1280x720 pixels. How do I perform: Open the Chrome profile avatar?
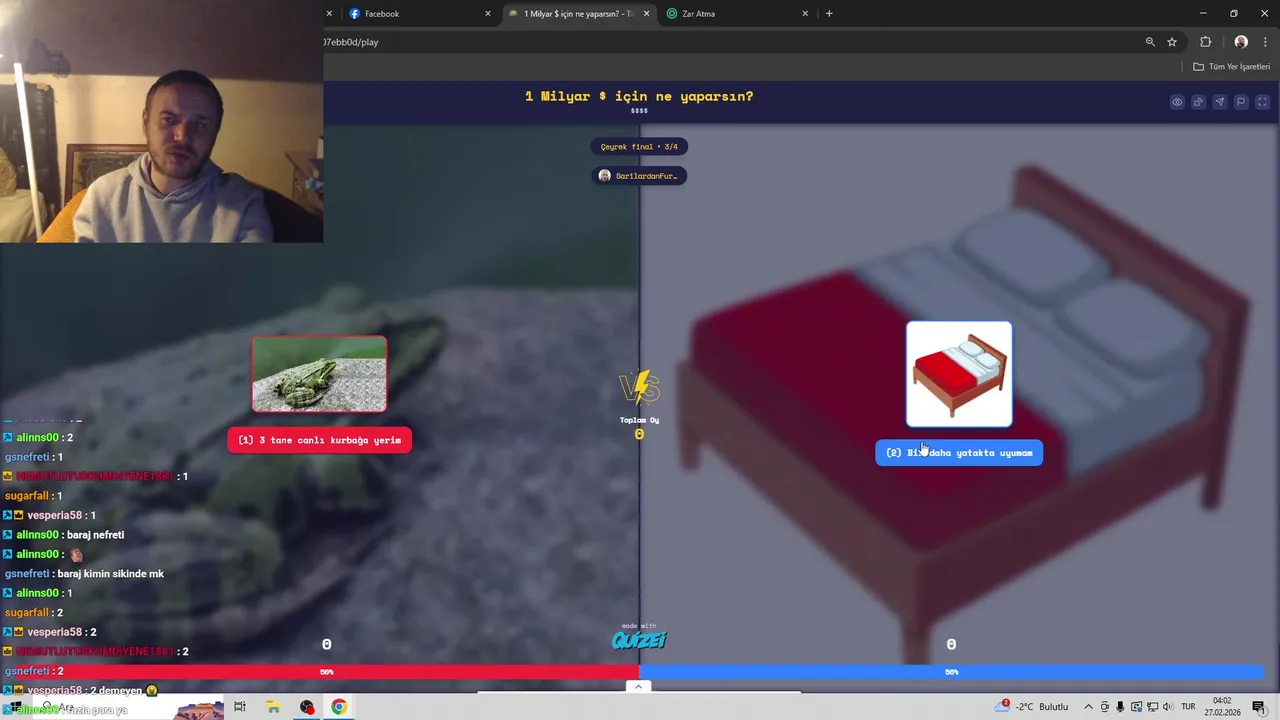coord(1241,42)
